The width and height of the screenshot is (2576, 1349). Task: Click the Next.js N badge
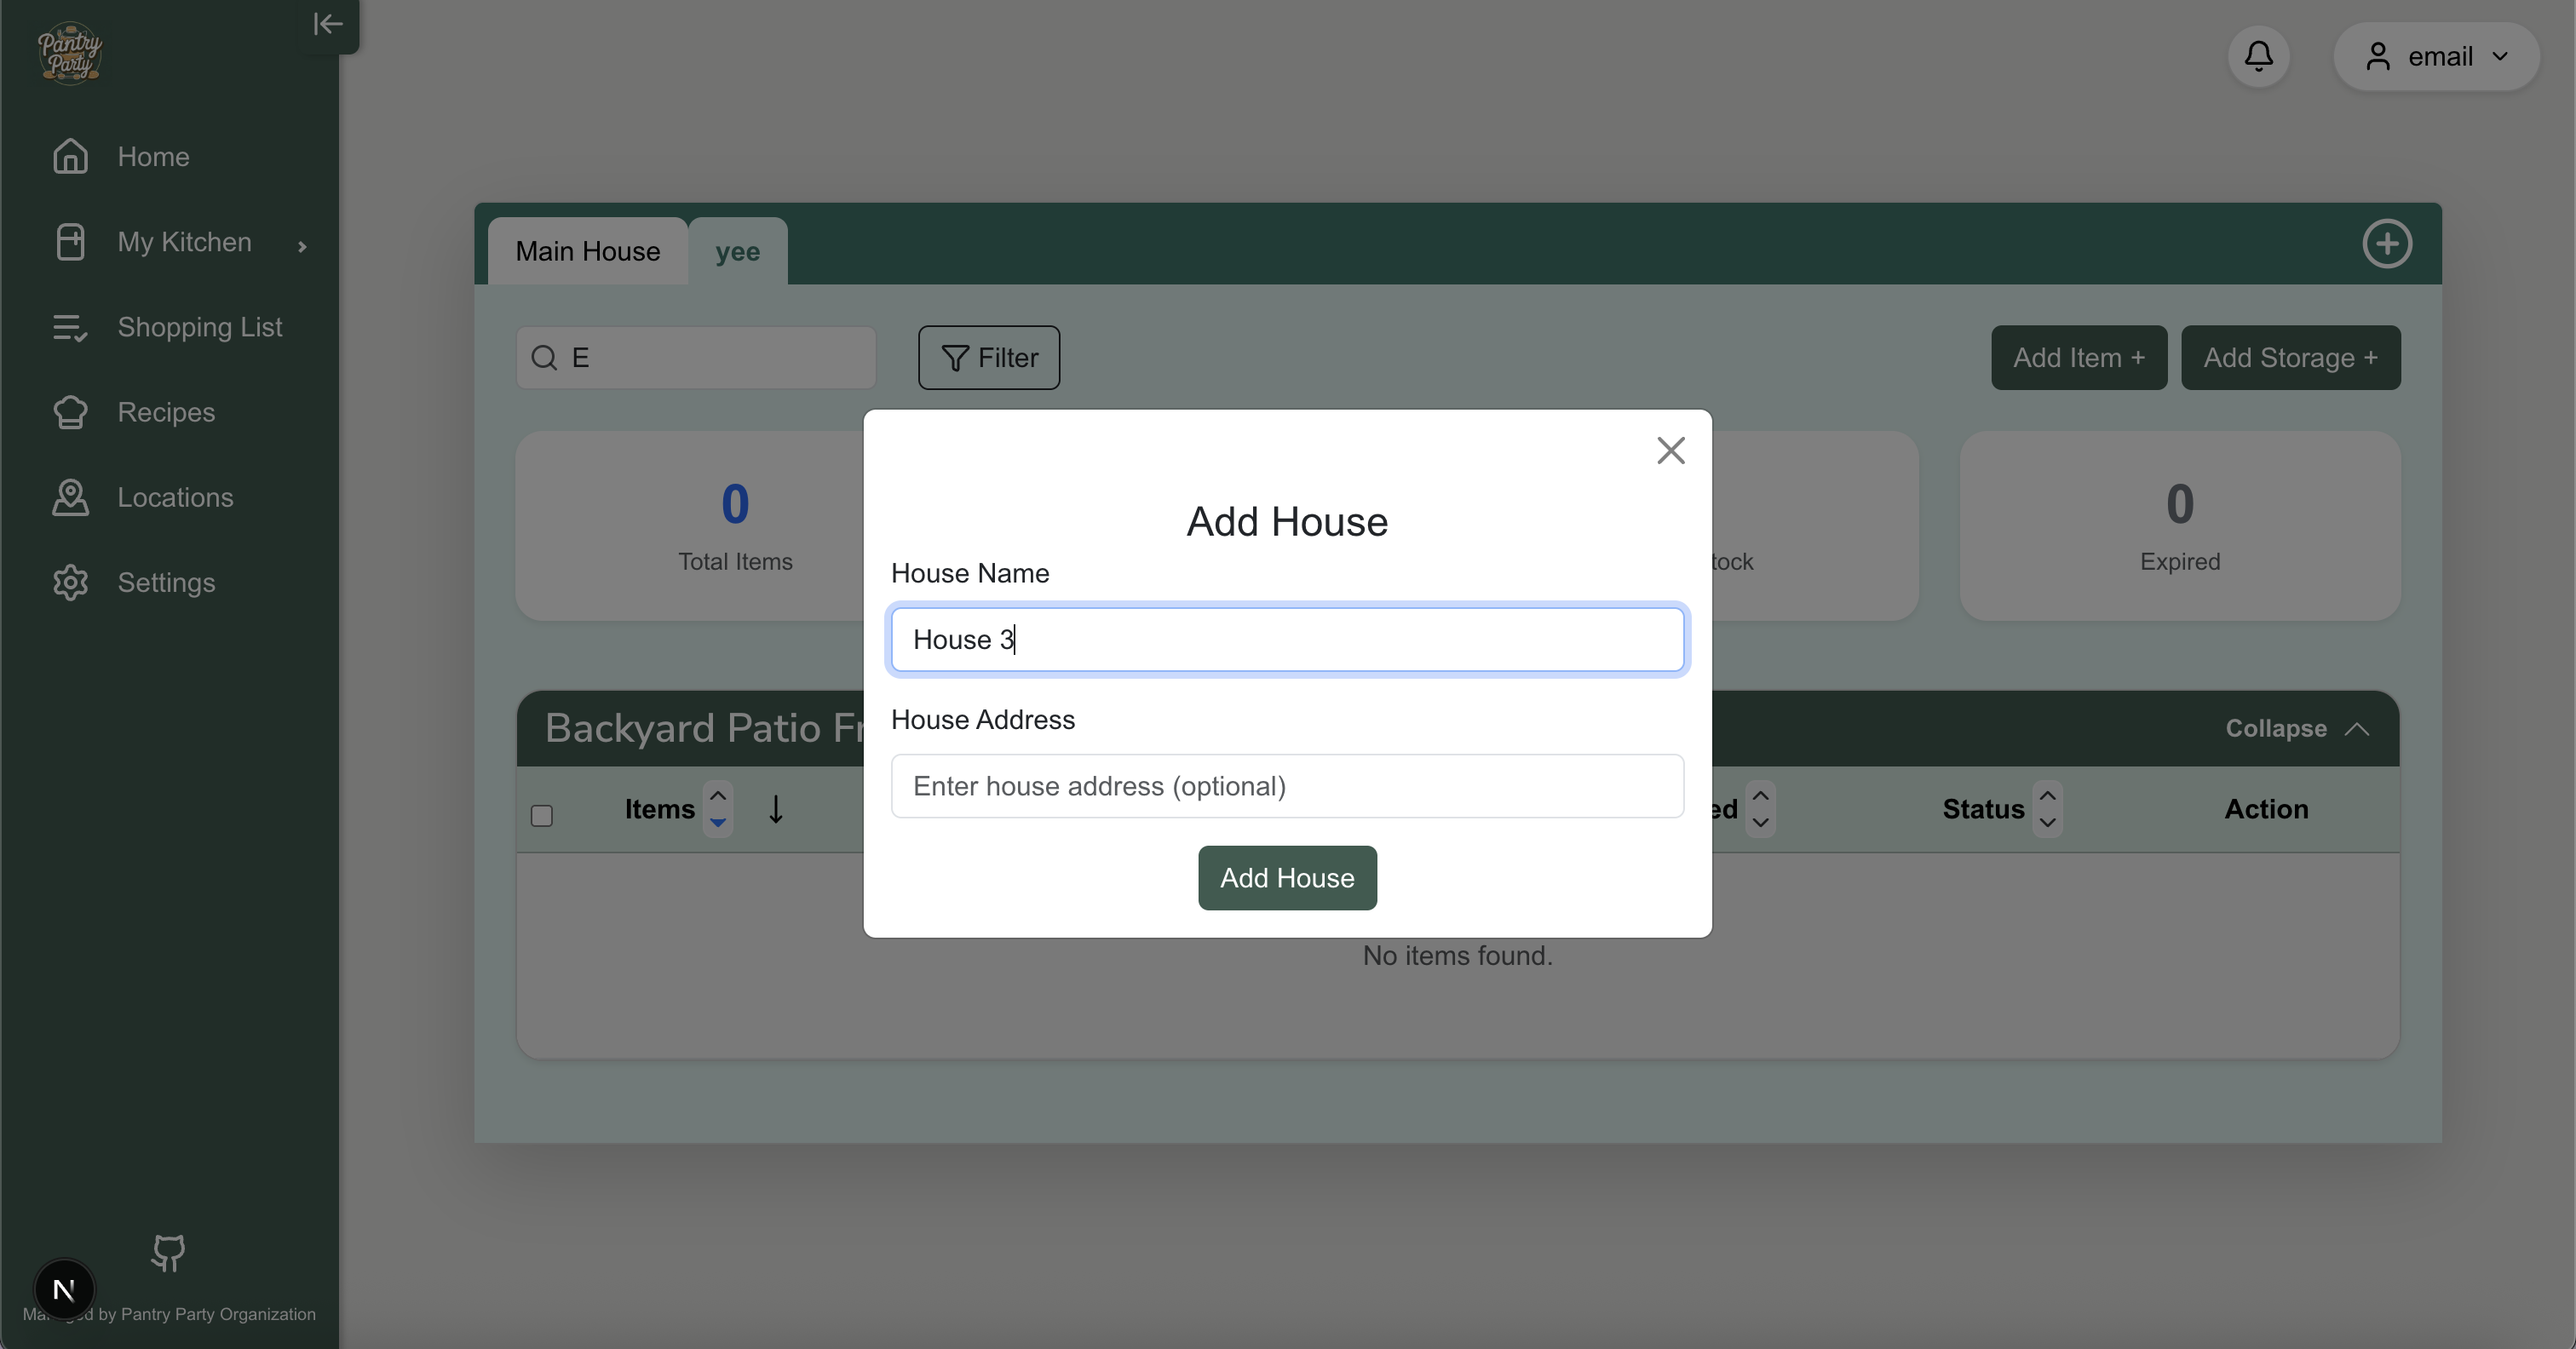click(64, 1289)
